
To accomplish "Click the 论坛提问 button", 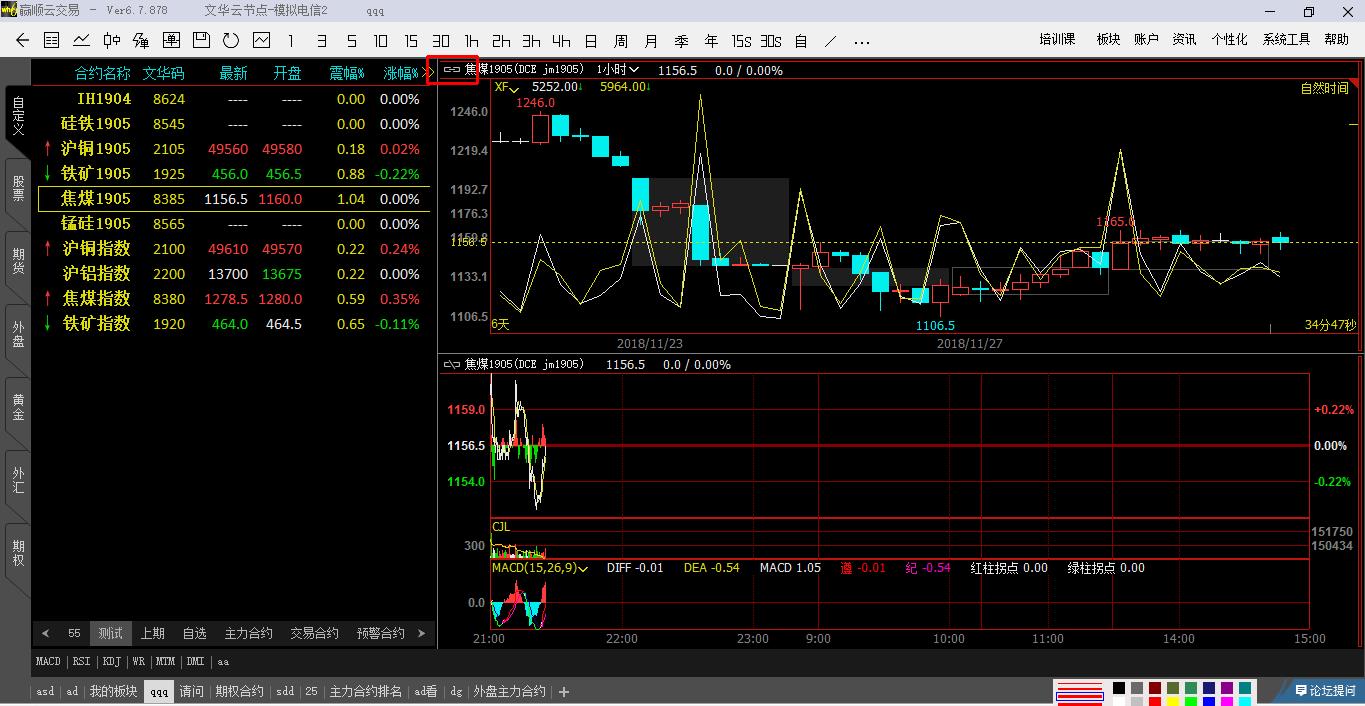I will pyautogui.click(x=1326, y=691).
